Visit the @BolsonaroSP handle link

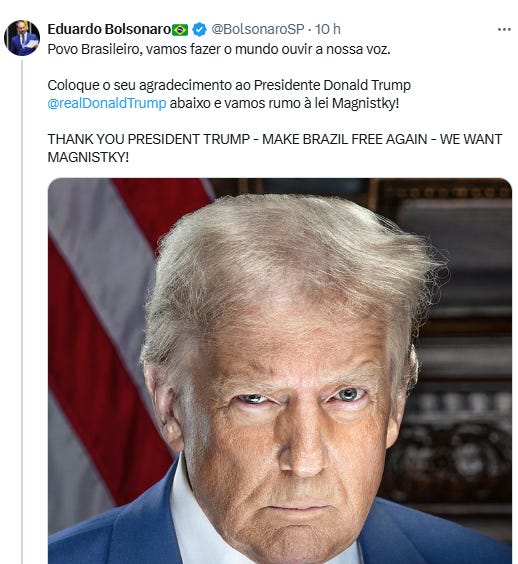(x=258, y=29)
